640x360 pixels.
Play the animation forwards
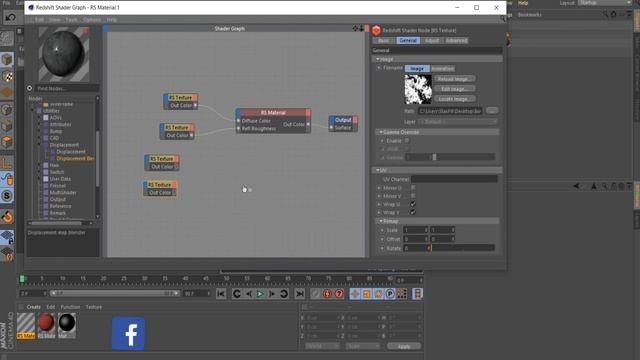click(260, 294)
